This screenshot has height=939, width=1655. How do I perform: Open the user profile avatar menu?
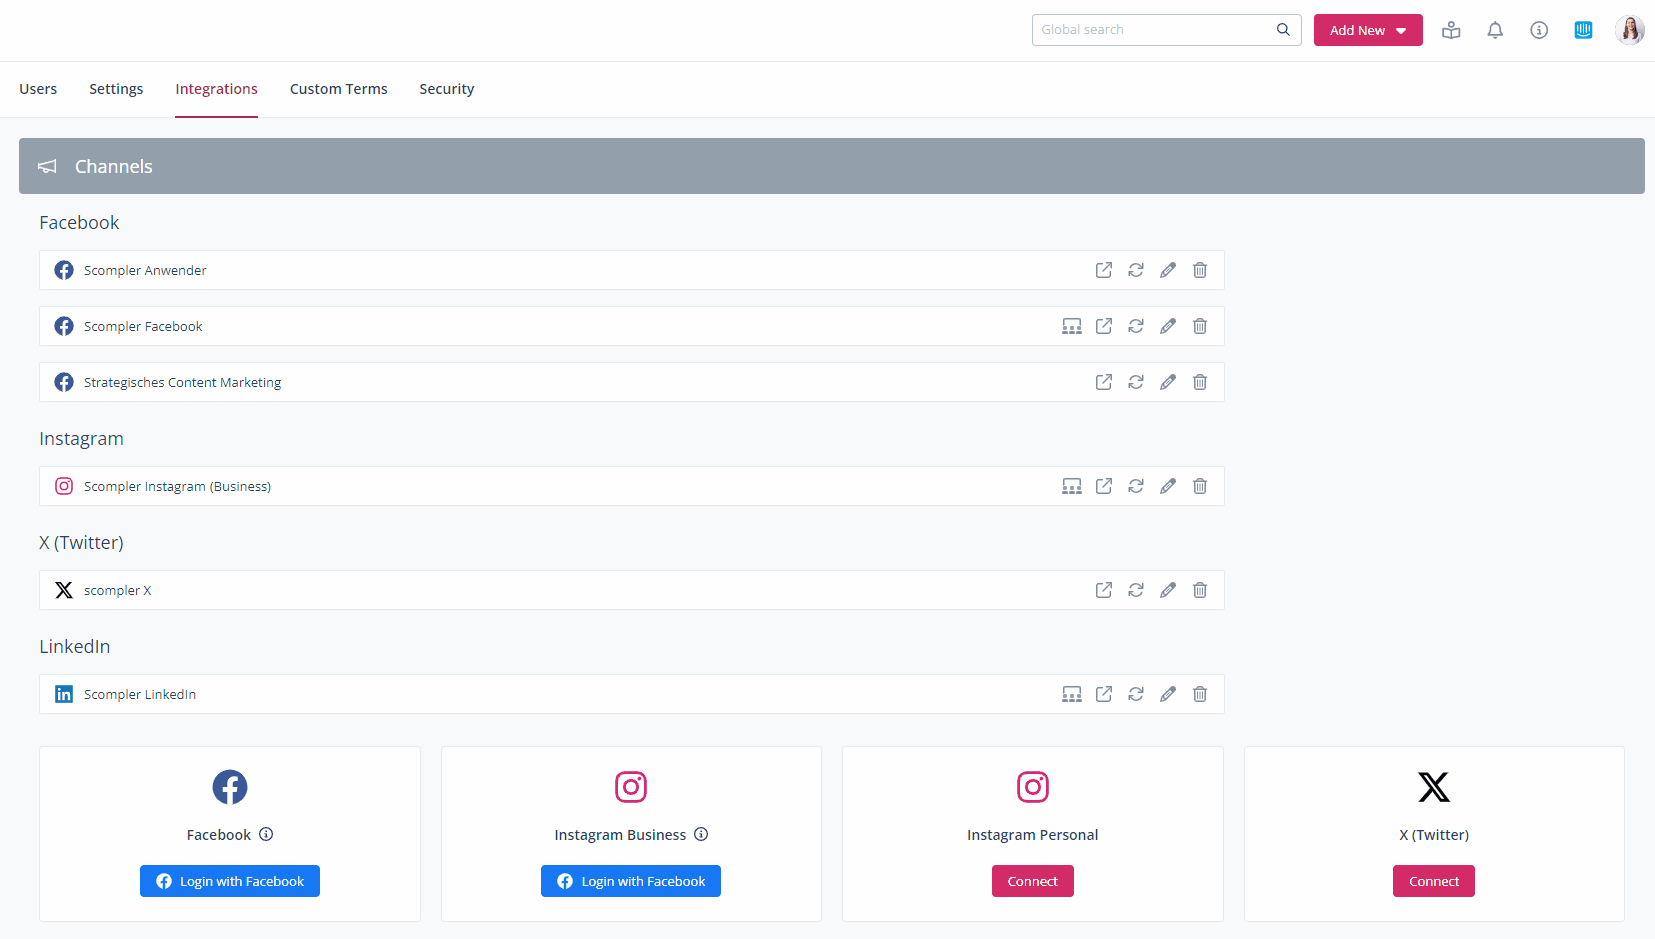pos(1629,30)
